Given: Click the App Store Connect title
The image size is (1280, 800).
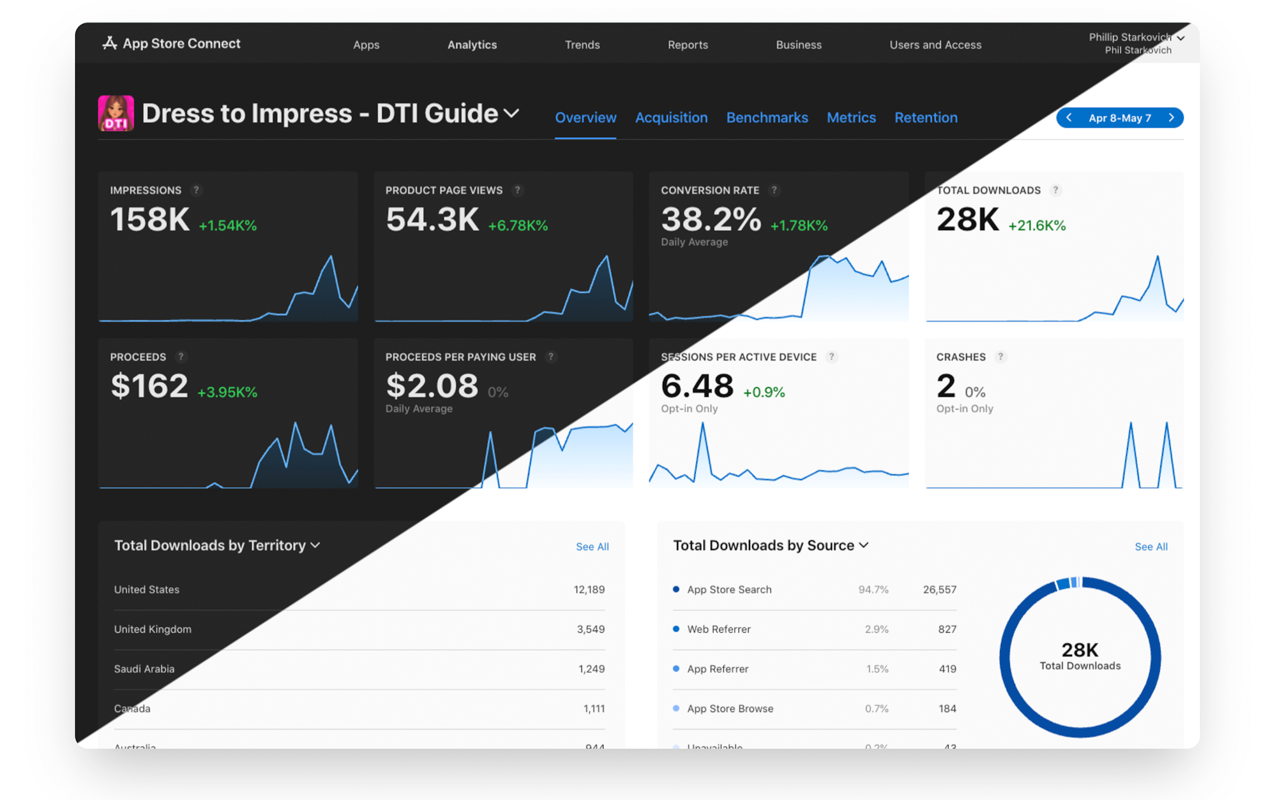Looking at the screenshot, I should click(x=181, y=43).
